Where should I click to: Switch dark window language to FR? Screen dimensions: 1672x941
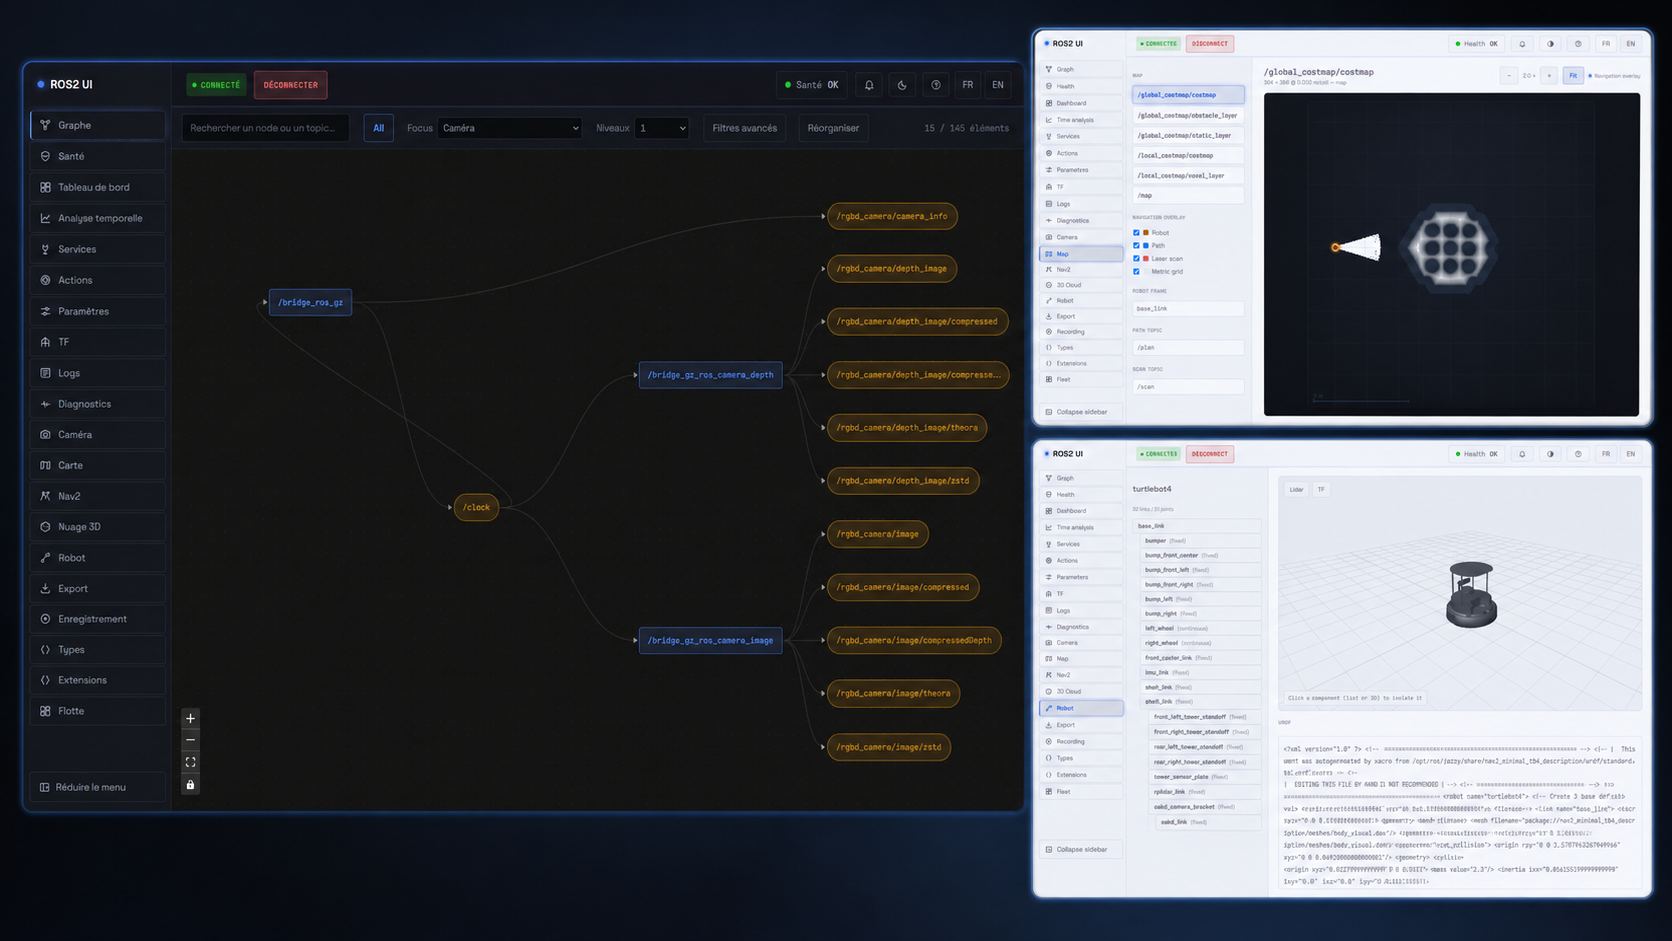(x=967, y=85)
